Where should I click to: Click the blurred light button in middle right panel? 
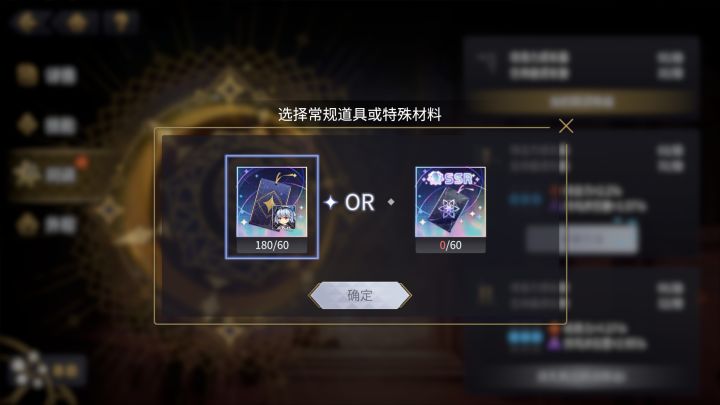(582, 239)
